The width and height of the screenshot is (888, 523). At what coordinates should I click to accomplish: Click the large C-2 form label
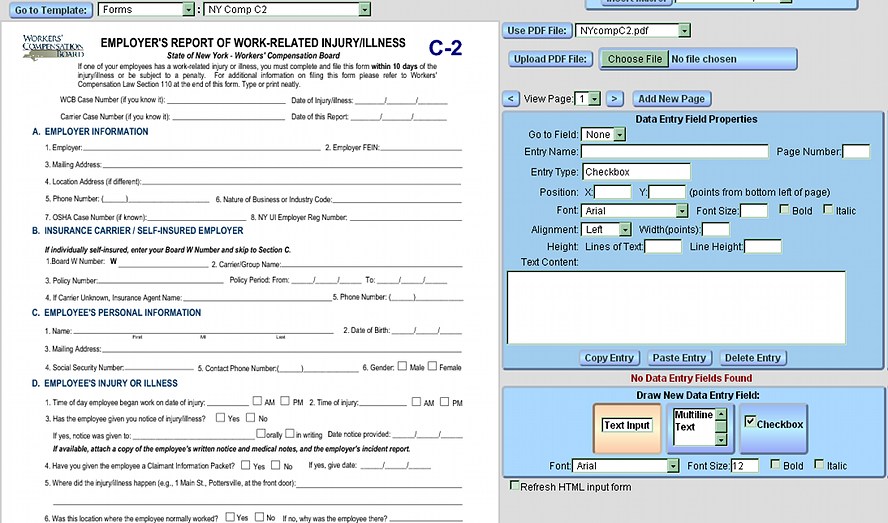(445, 48)
